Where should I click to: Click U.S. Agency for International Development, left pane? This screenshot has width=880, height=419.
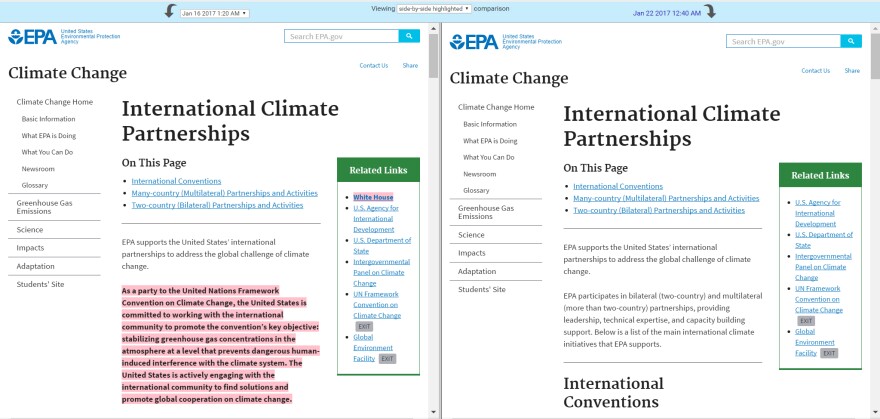pyautogui.click(x=376, y=219)
